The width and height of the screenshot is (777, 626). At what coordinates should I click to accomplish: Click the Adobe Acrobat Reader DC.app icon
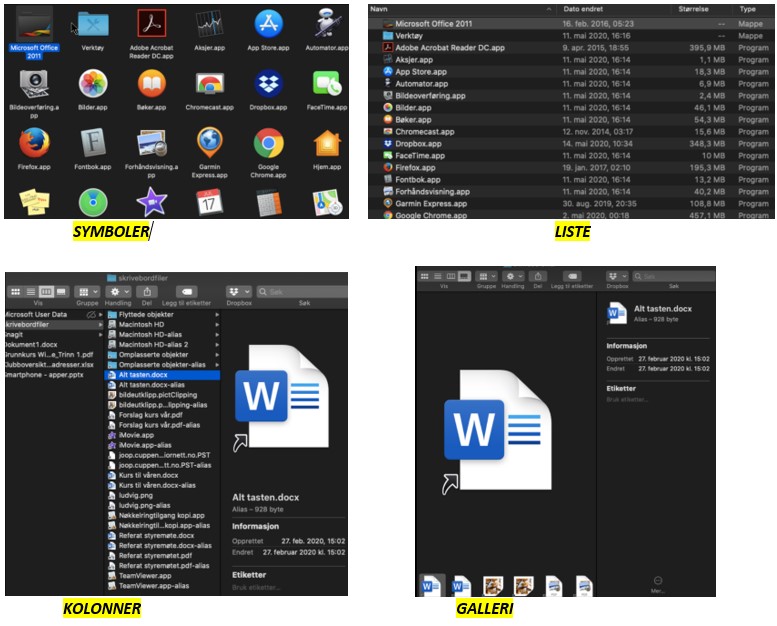[151, 24]
